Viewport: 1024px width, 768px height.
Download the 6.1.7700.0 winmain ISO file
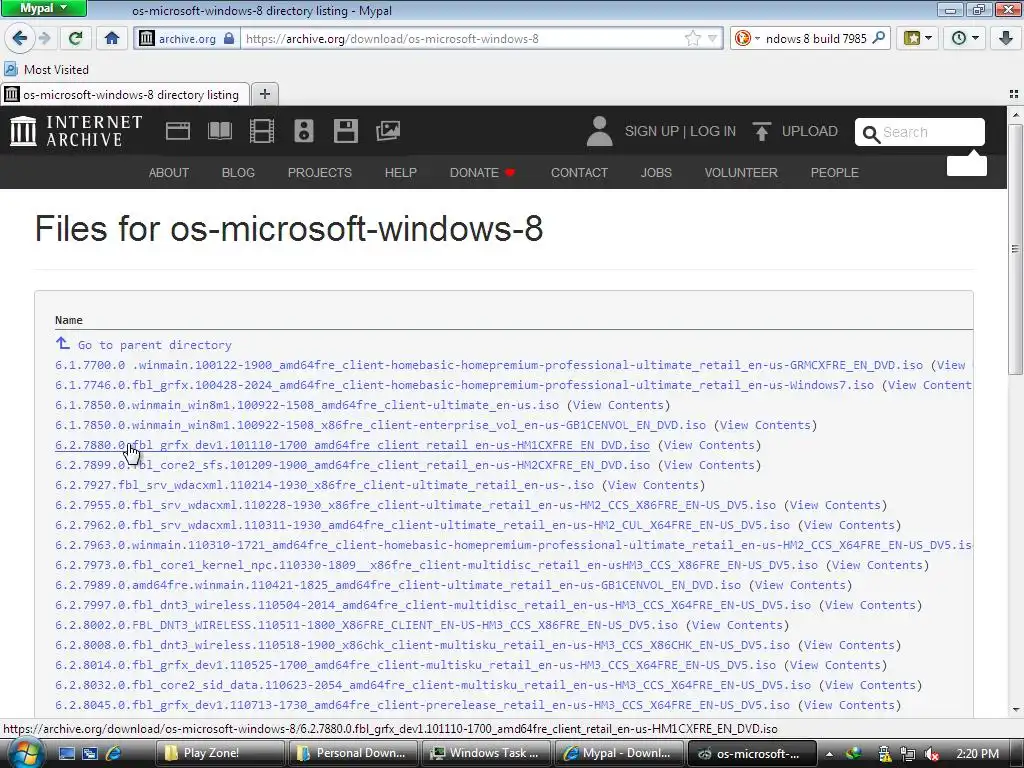coord(489,365)
